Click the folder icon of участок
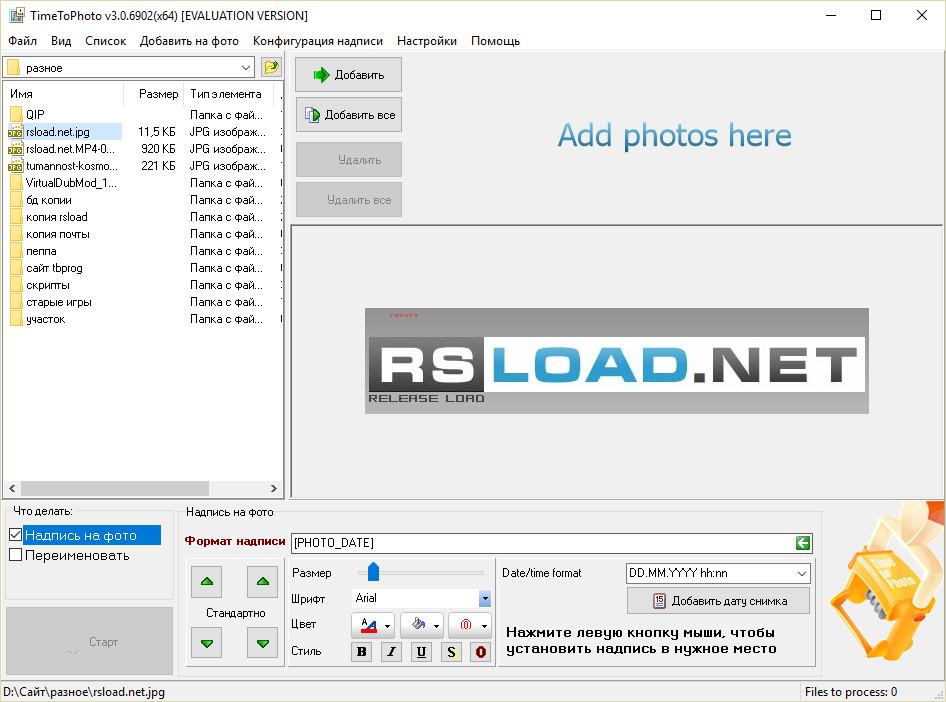 tap(16, 319)
